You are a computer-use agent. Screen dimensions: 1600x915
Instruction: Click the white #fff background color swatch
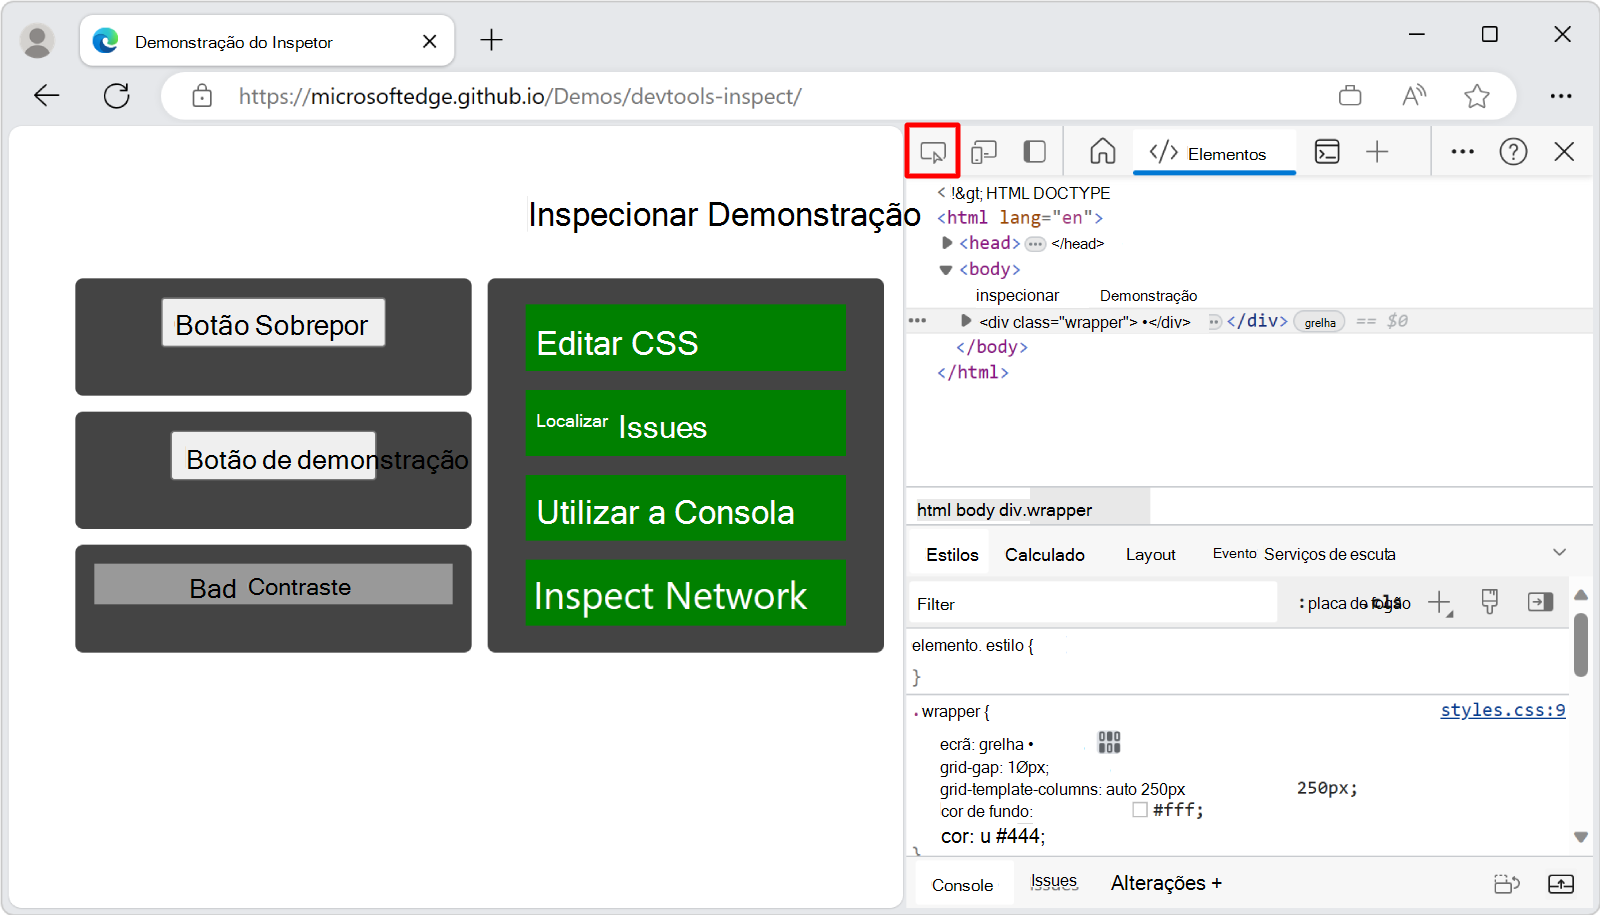(x=1139, y=810)
